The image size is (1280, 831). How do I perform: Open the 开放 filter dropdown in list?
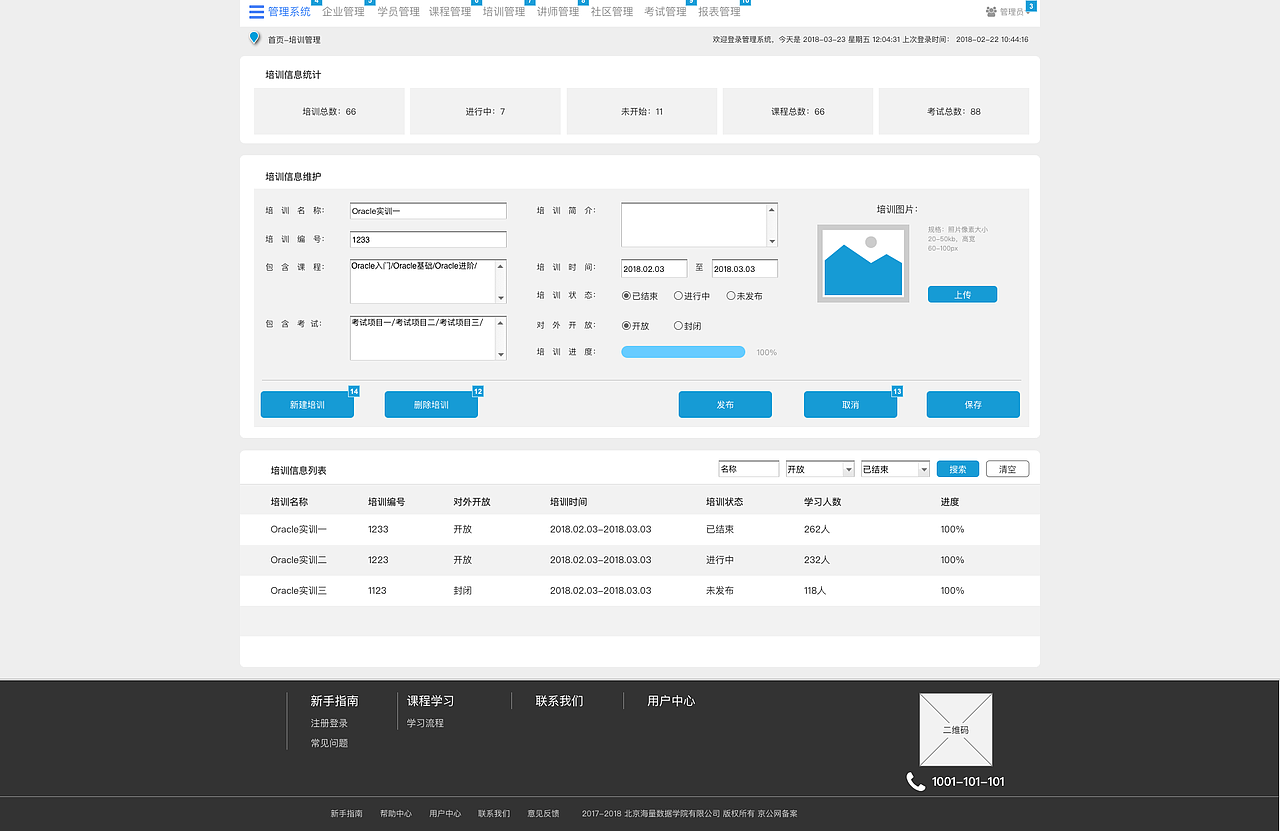click(820, 469)
